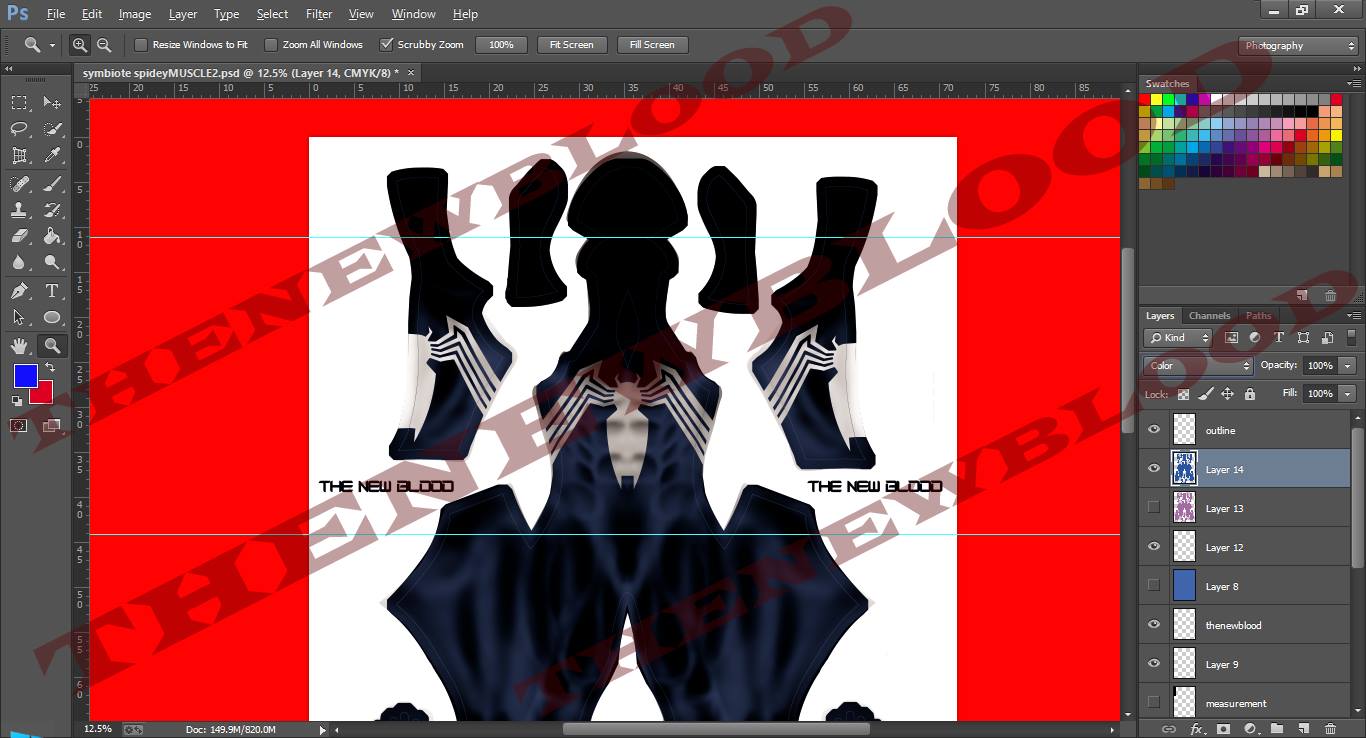Reset default foreground and background colors
The height and width of the screenshot is (738, 1366).
pyautogui.click(x=17, y=401)
